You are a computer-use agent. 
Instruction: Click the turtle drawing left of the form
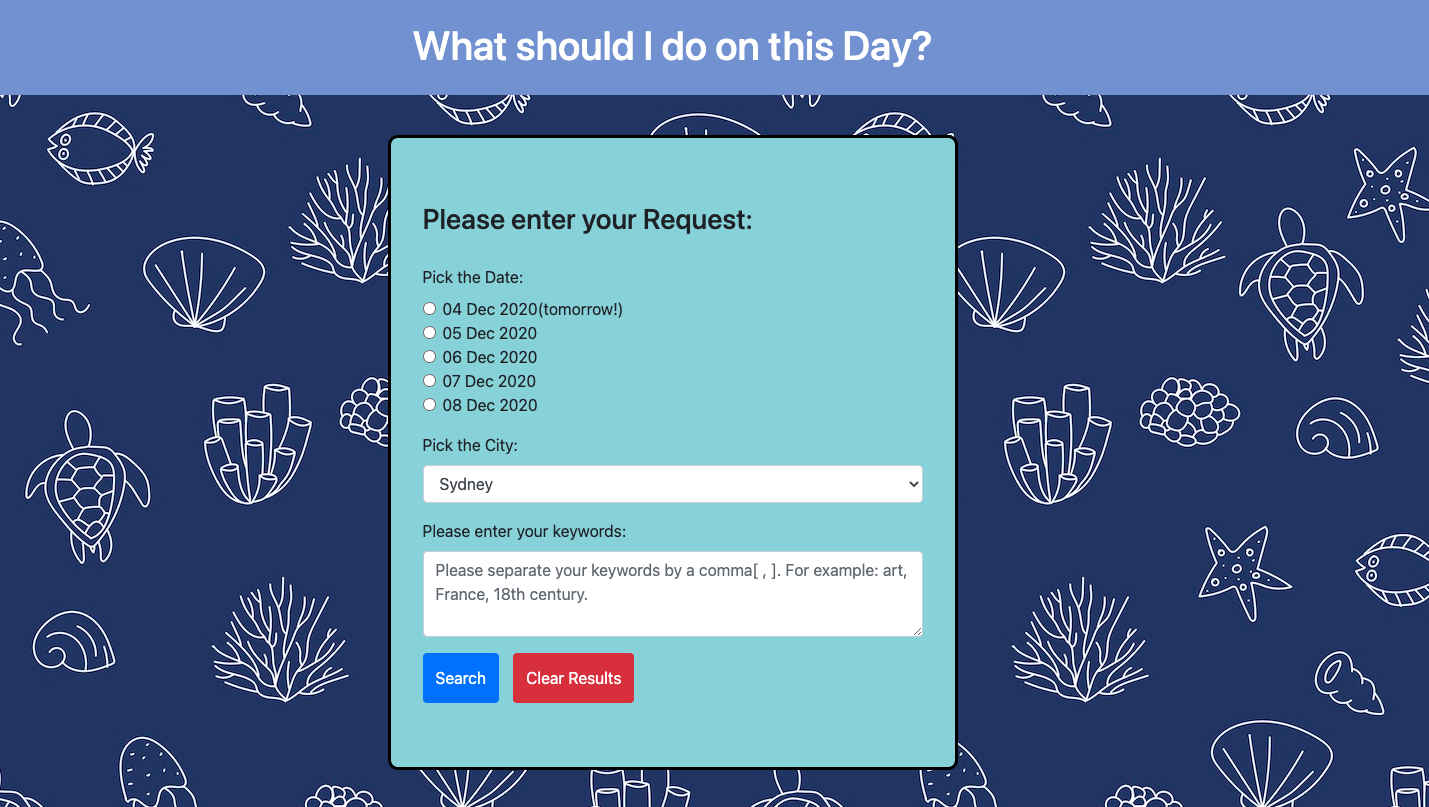pyautogui.click(x=85, y=485)
